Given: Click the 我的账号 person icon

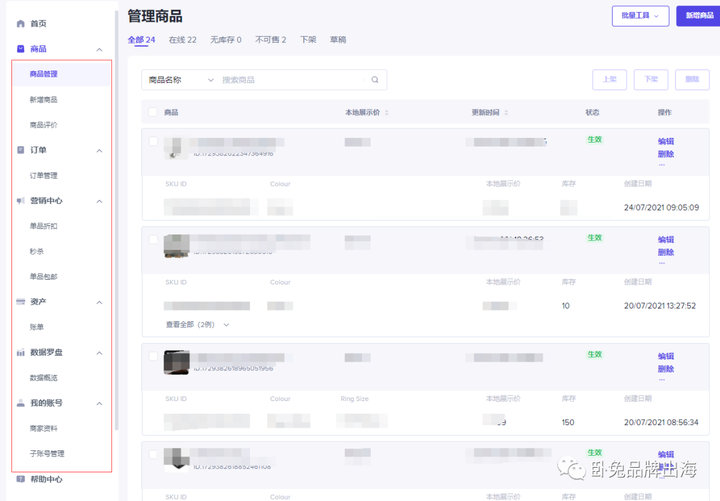Looking at the screenshot, I should (21, 403).
